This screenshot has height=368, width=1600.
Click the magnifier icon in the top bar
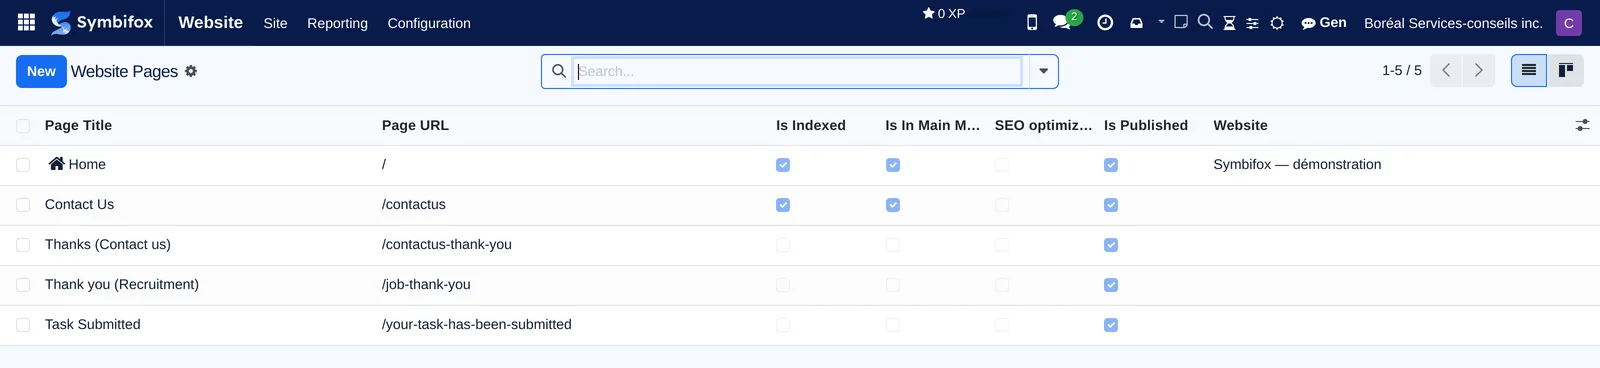click(x=1205, y=22)
